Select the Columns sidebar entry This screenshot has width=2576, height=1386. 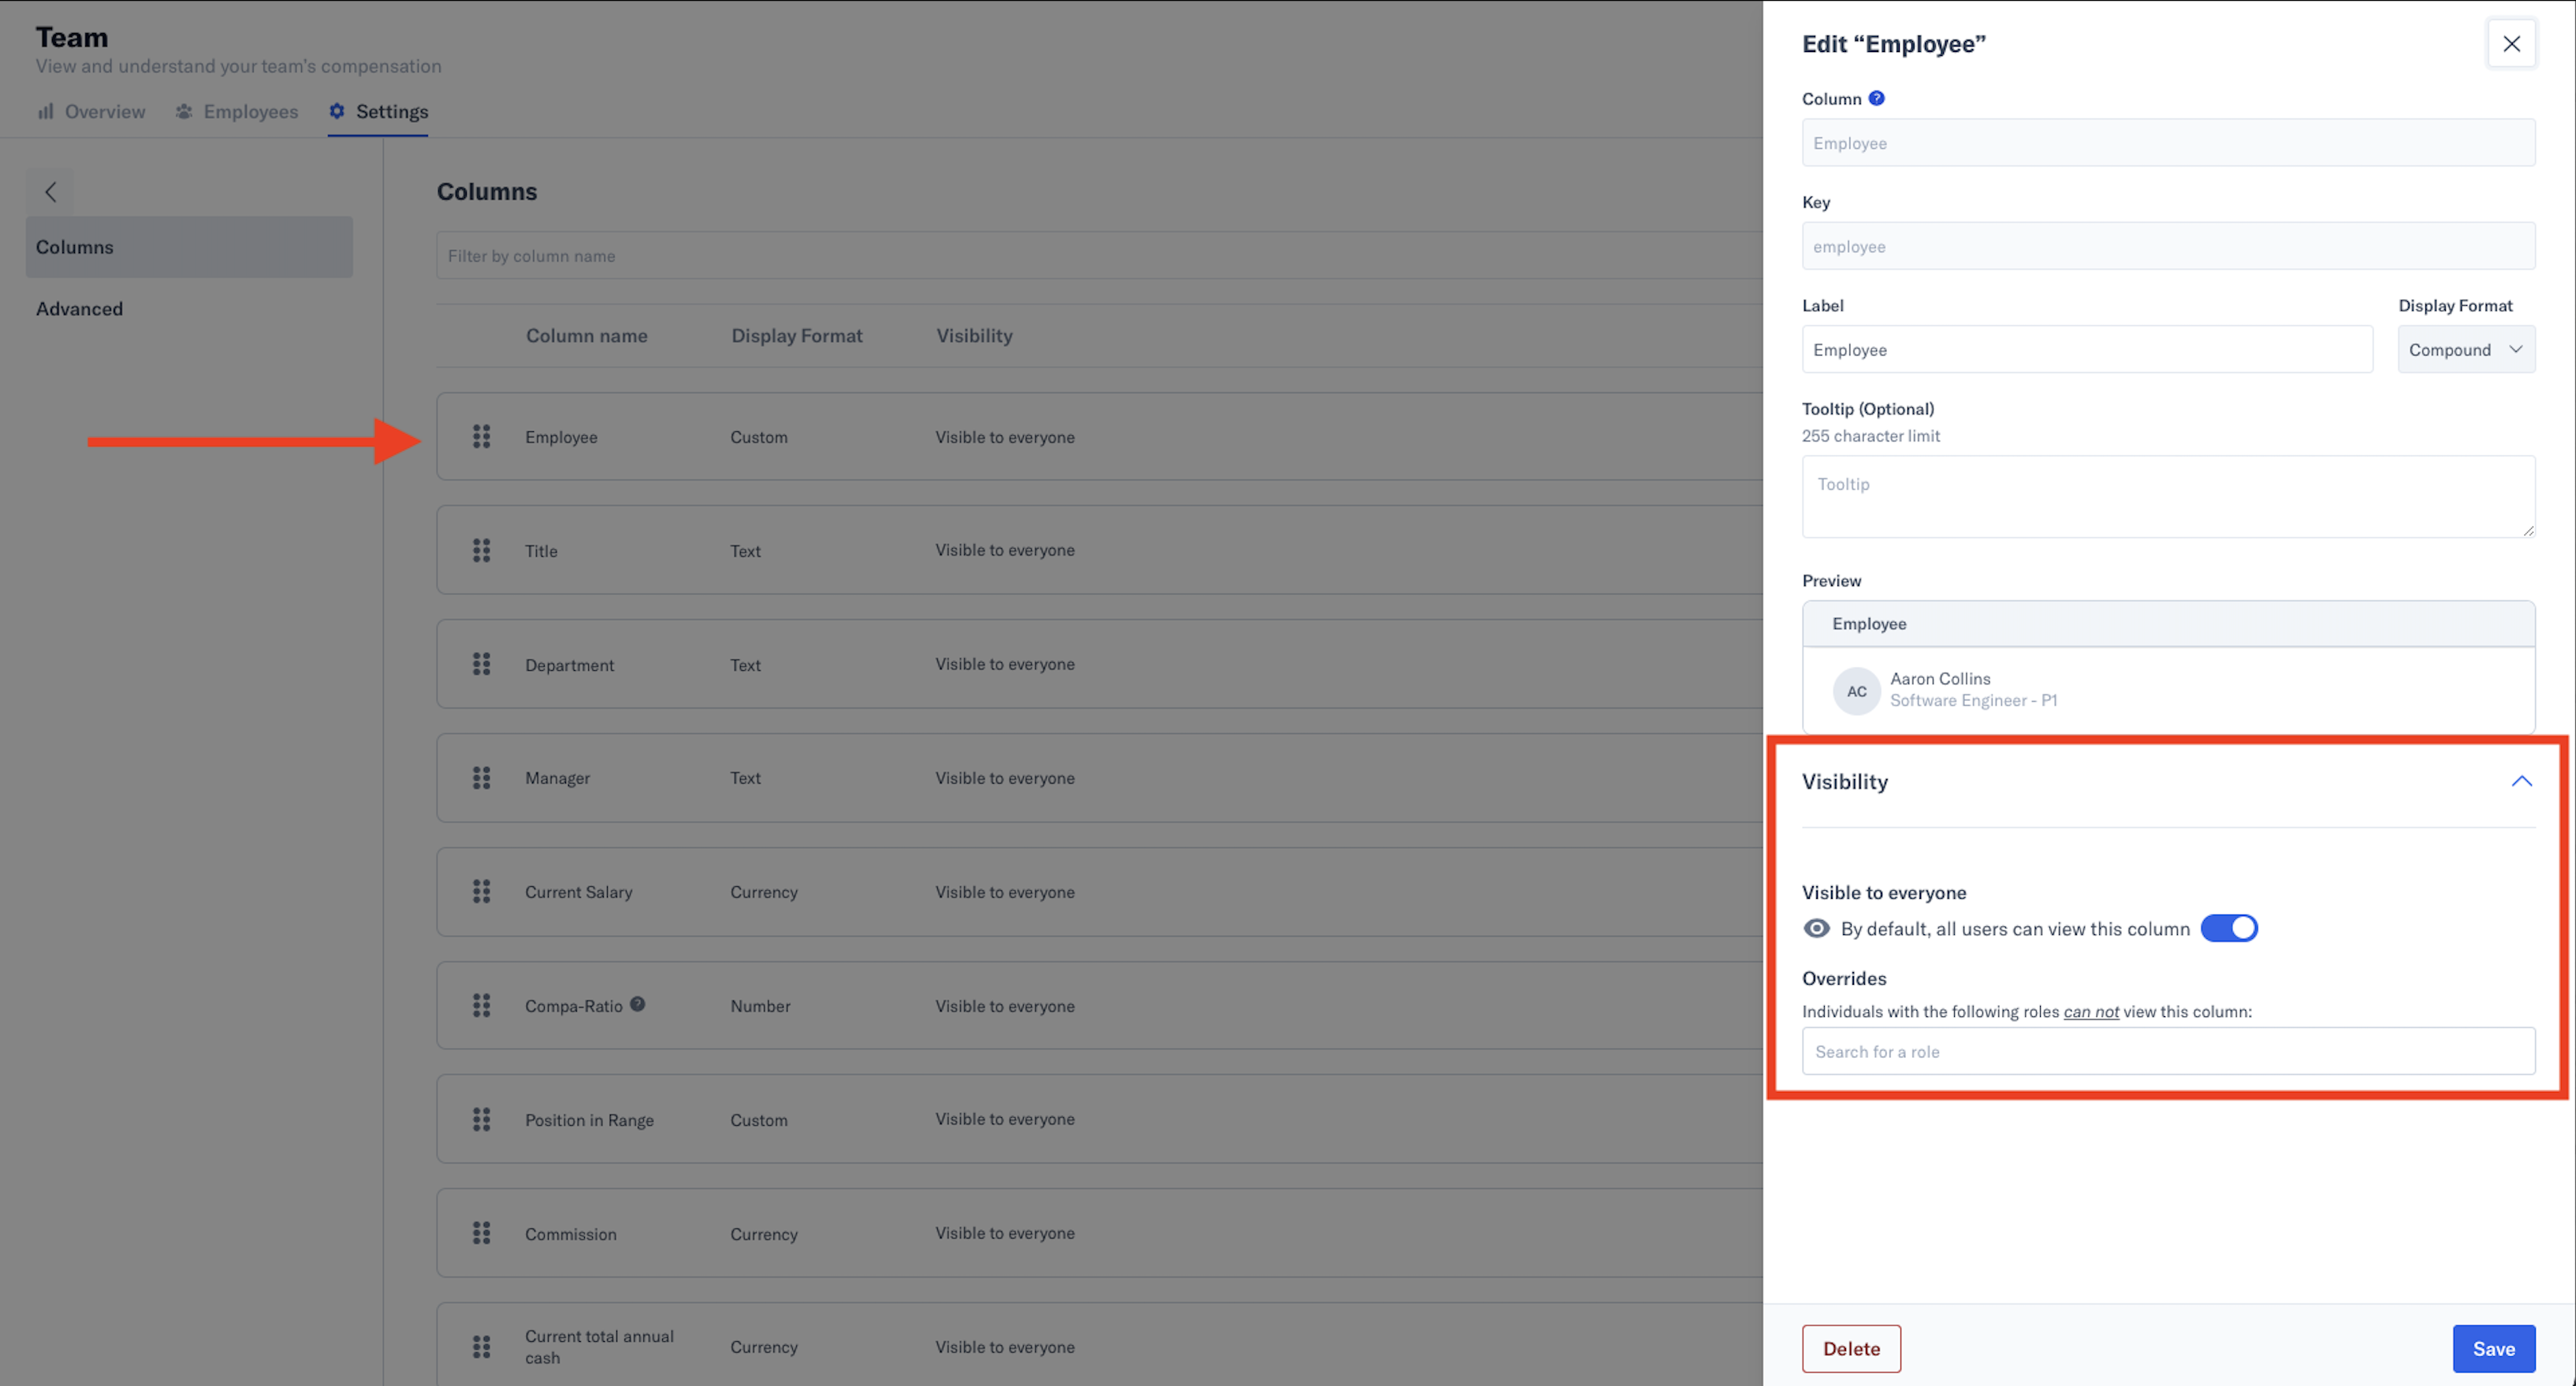(x=74, y=246)
